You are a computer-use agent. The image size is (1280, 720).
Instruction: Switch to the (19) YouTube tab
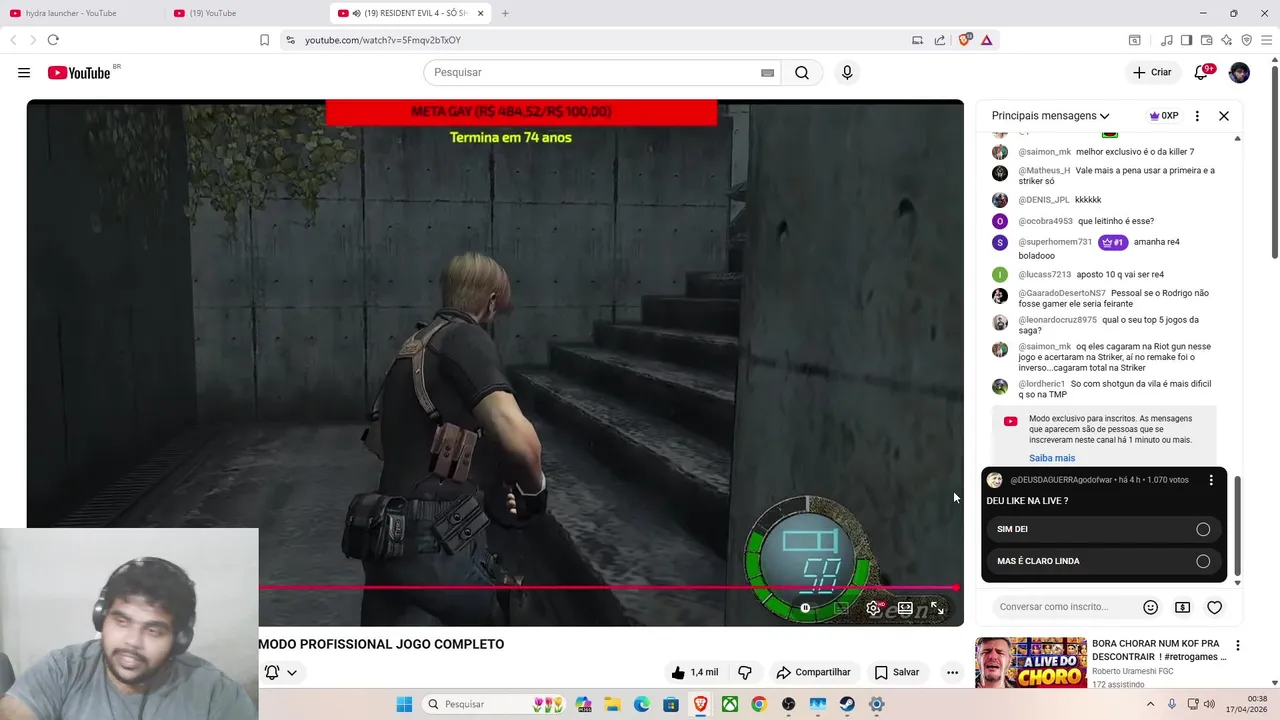(x=245, y=13)
